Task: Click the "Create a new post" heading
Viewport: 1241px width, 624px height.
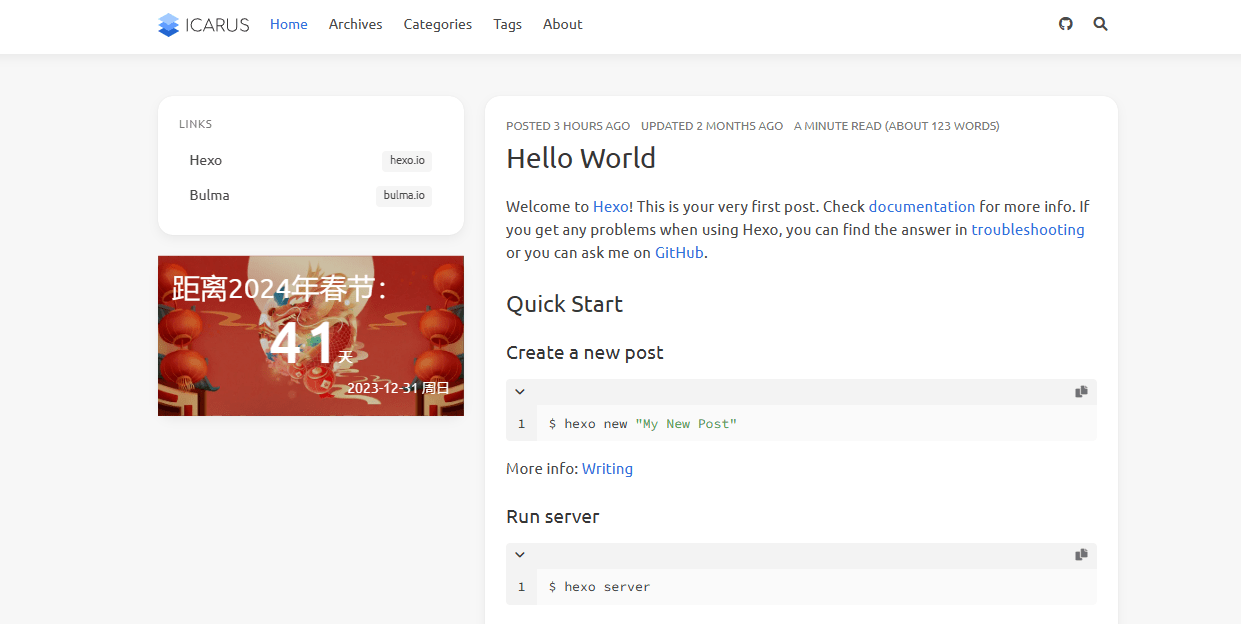Action: pyautogui.click(x=585, y=353)
